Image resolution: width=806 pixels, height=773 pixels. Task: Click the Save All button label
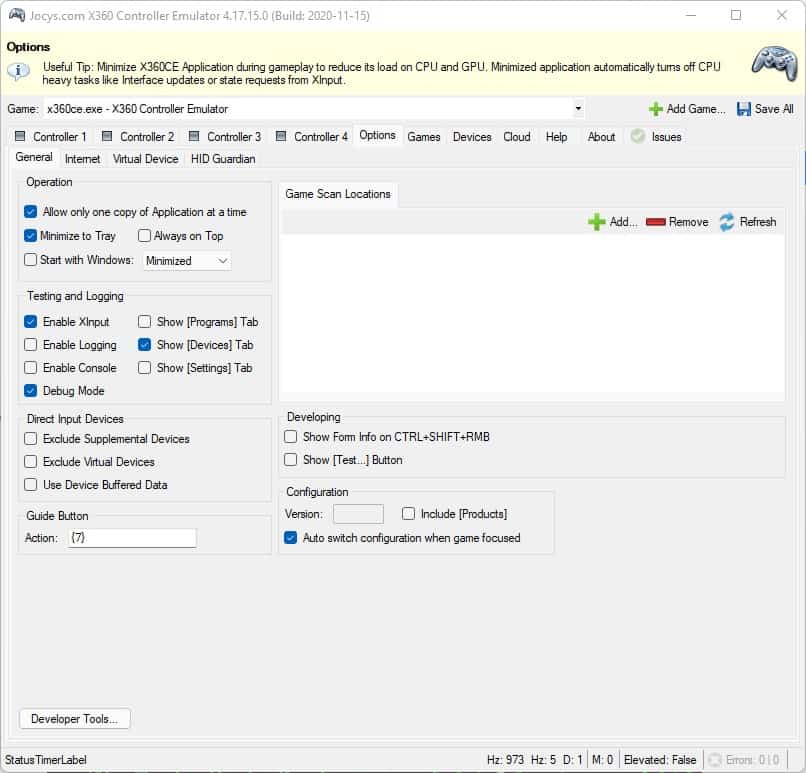coord(774,109)
